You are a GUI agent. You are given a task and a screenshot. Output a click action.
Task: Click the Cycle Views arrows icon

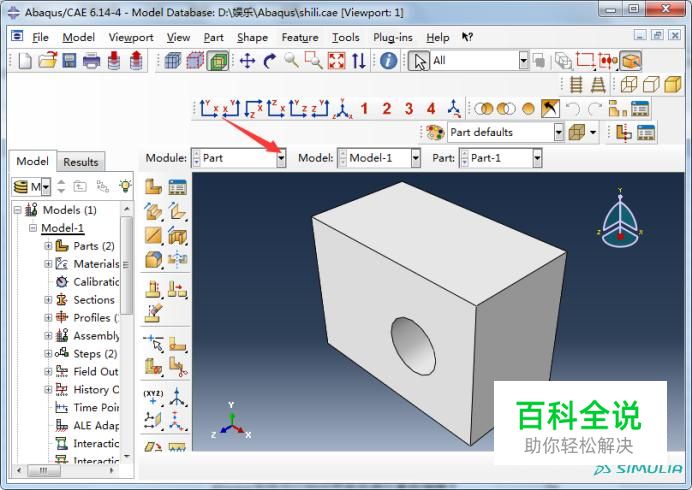coord(359,60)
